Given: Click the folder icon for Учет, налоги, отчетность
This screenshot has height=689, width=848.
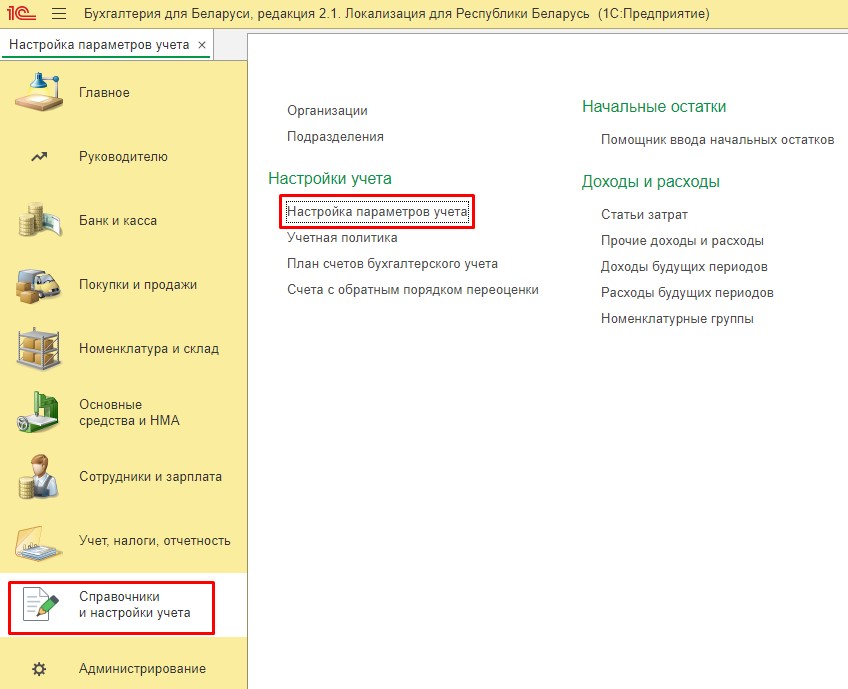Looking at the screenshot, I should click(x=39, y=542).
